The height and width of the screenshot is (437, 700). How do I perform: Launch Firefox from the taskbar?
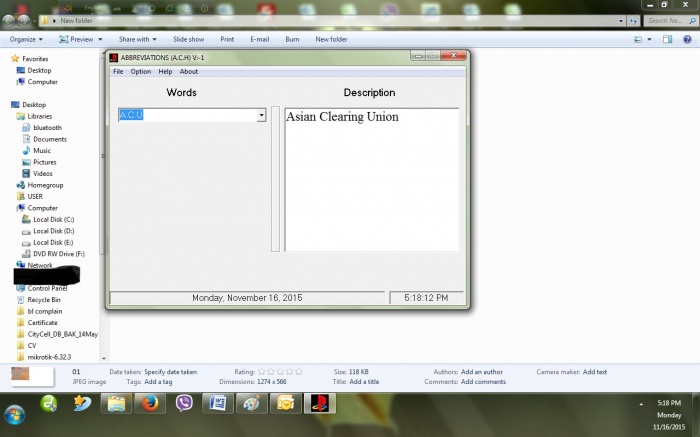click(x=150, y=404)
